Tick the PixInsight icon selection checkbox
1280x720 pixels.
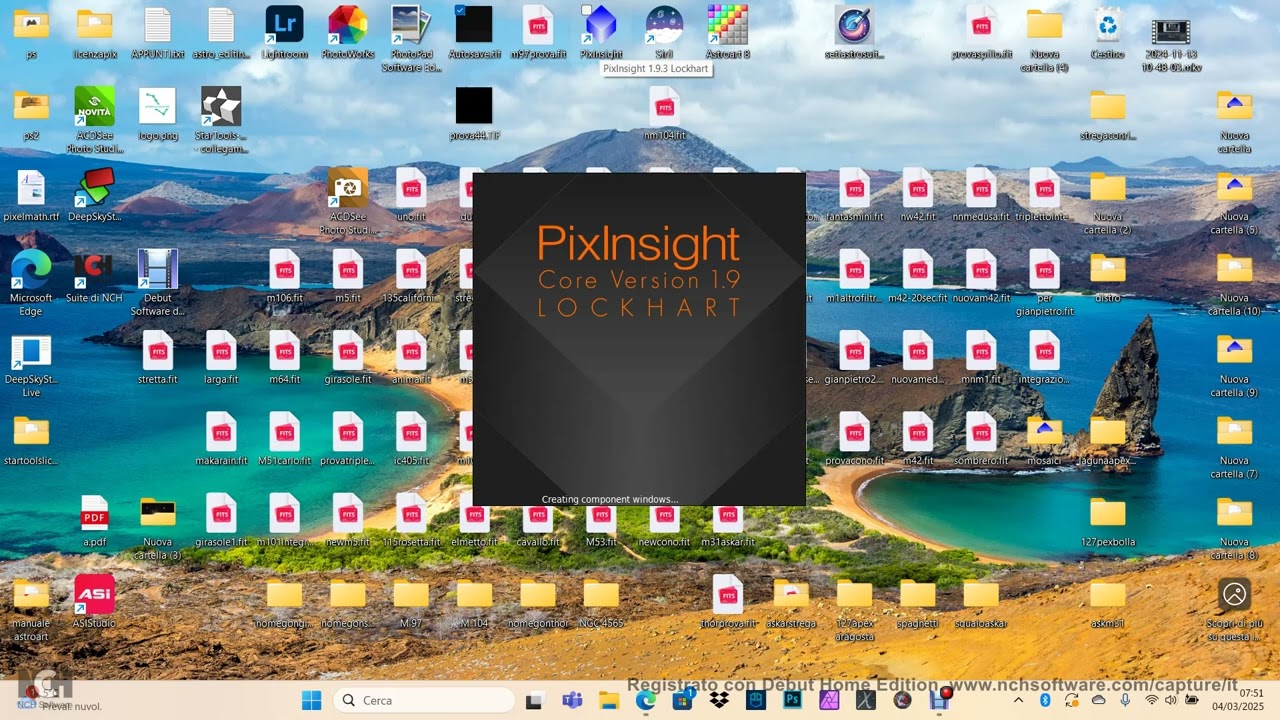coord(587,9)
